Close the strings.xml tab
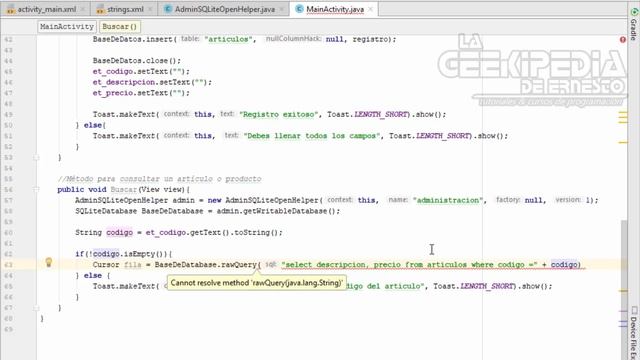The image size is (640, 360). [150, 9]
